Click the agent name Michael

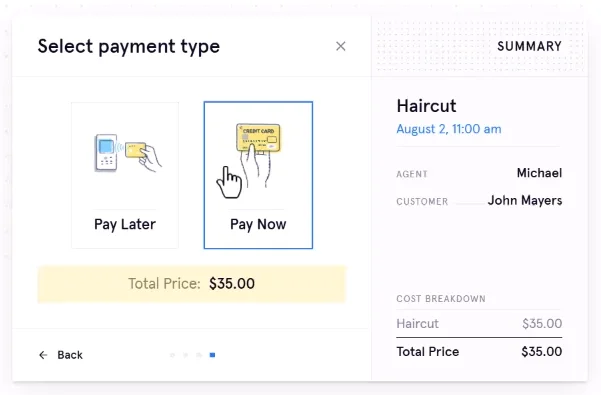pos(539,173)
